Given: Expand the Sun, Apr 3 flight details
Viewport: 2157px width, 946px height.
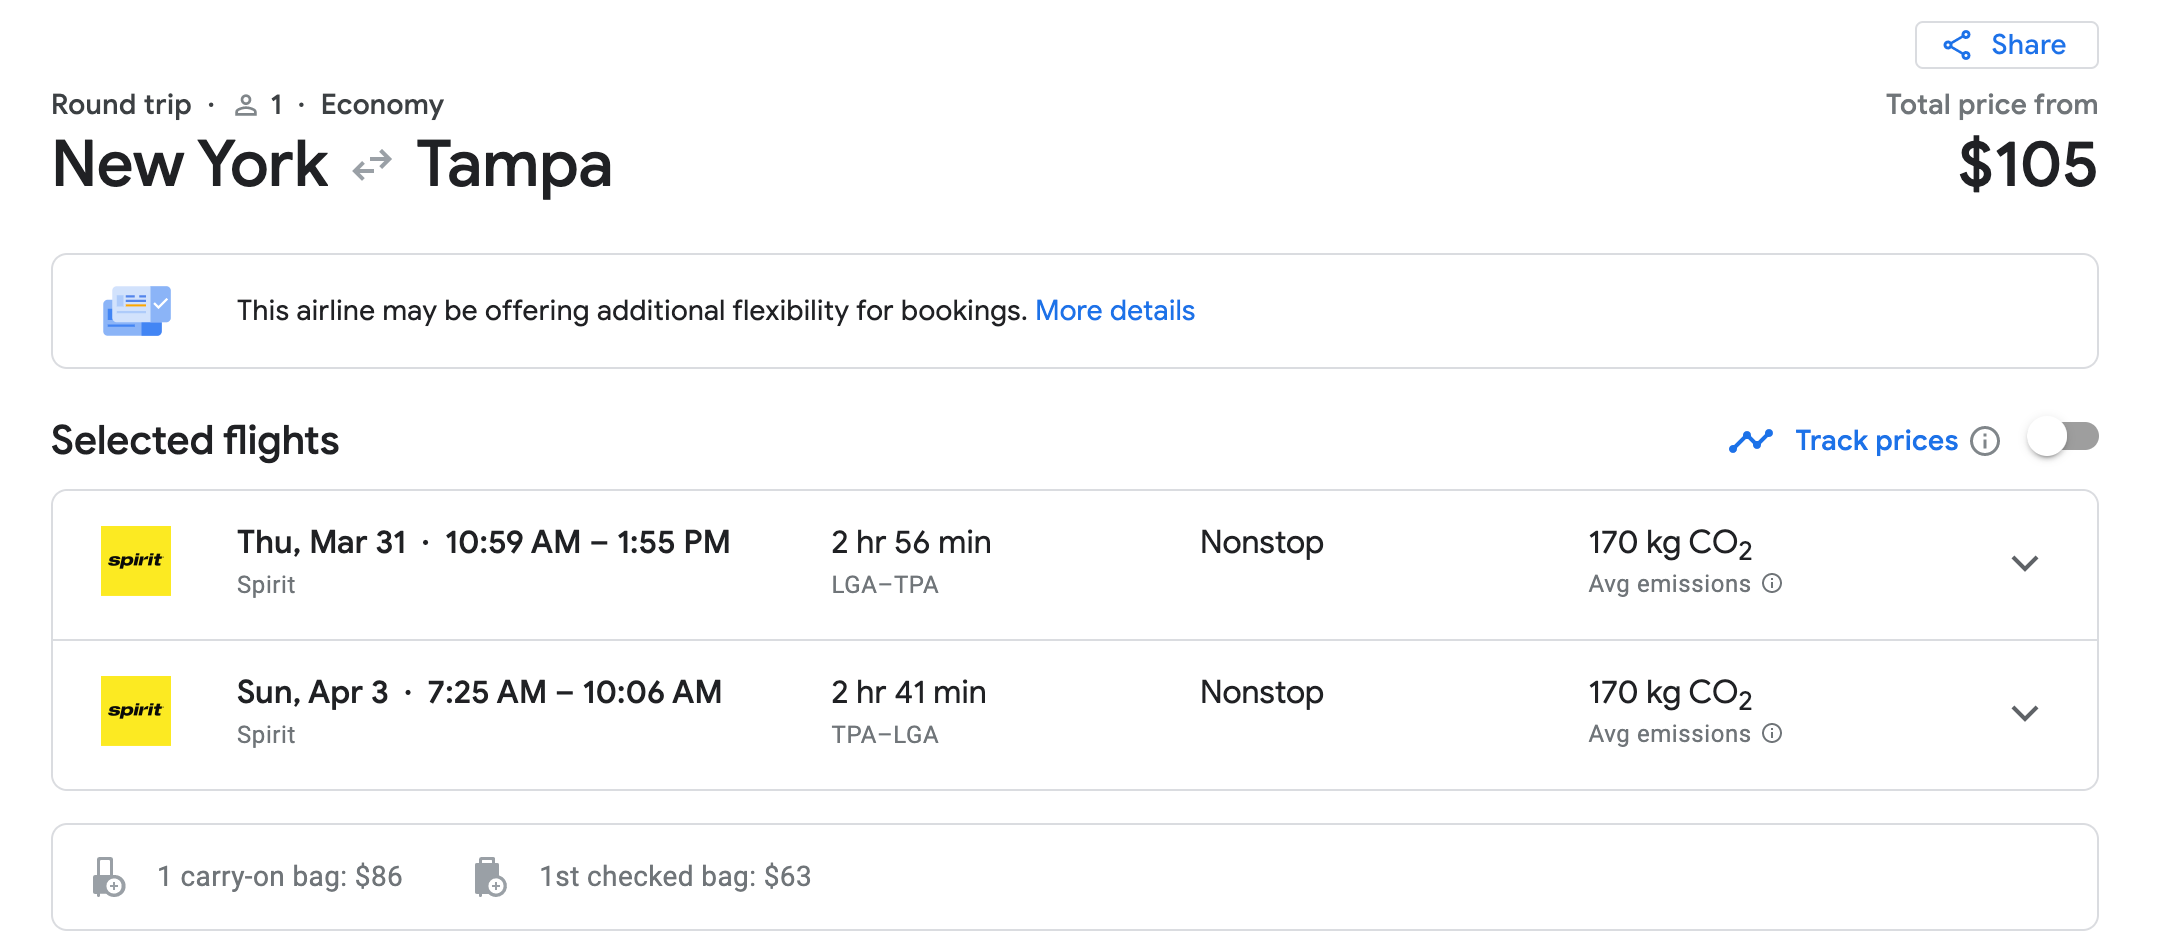Looking at the screenshot, I should [x=2025, y=714].
